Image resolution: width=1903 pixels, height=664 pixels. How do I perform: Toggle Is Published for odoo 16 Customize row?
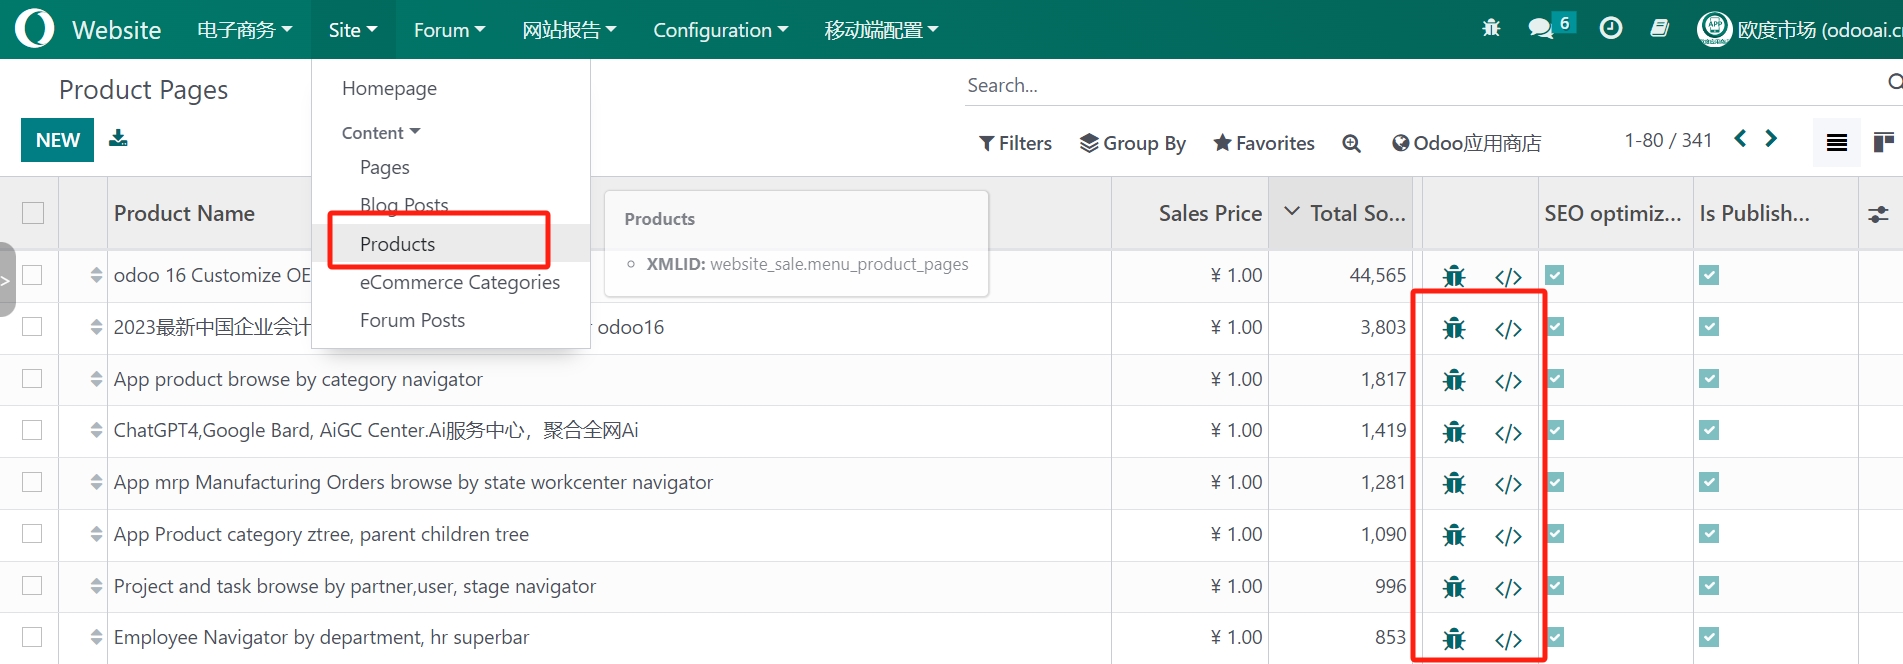1709,275
